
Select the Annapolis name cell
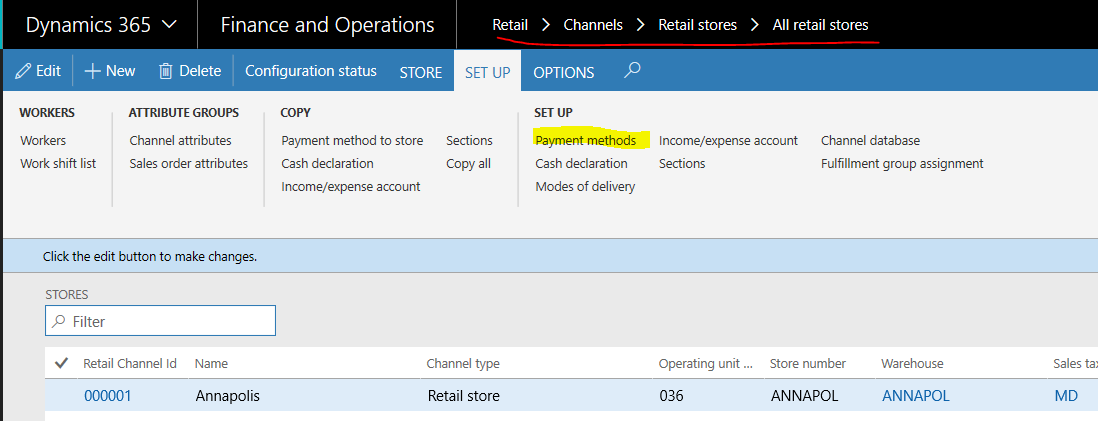click(228, 396)
